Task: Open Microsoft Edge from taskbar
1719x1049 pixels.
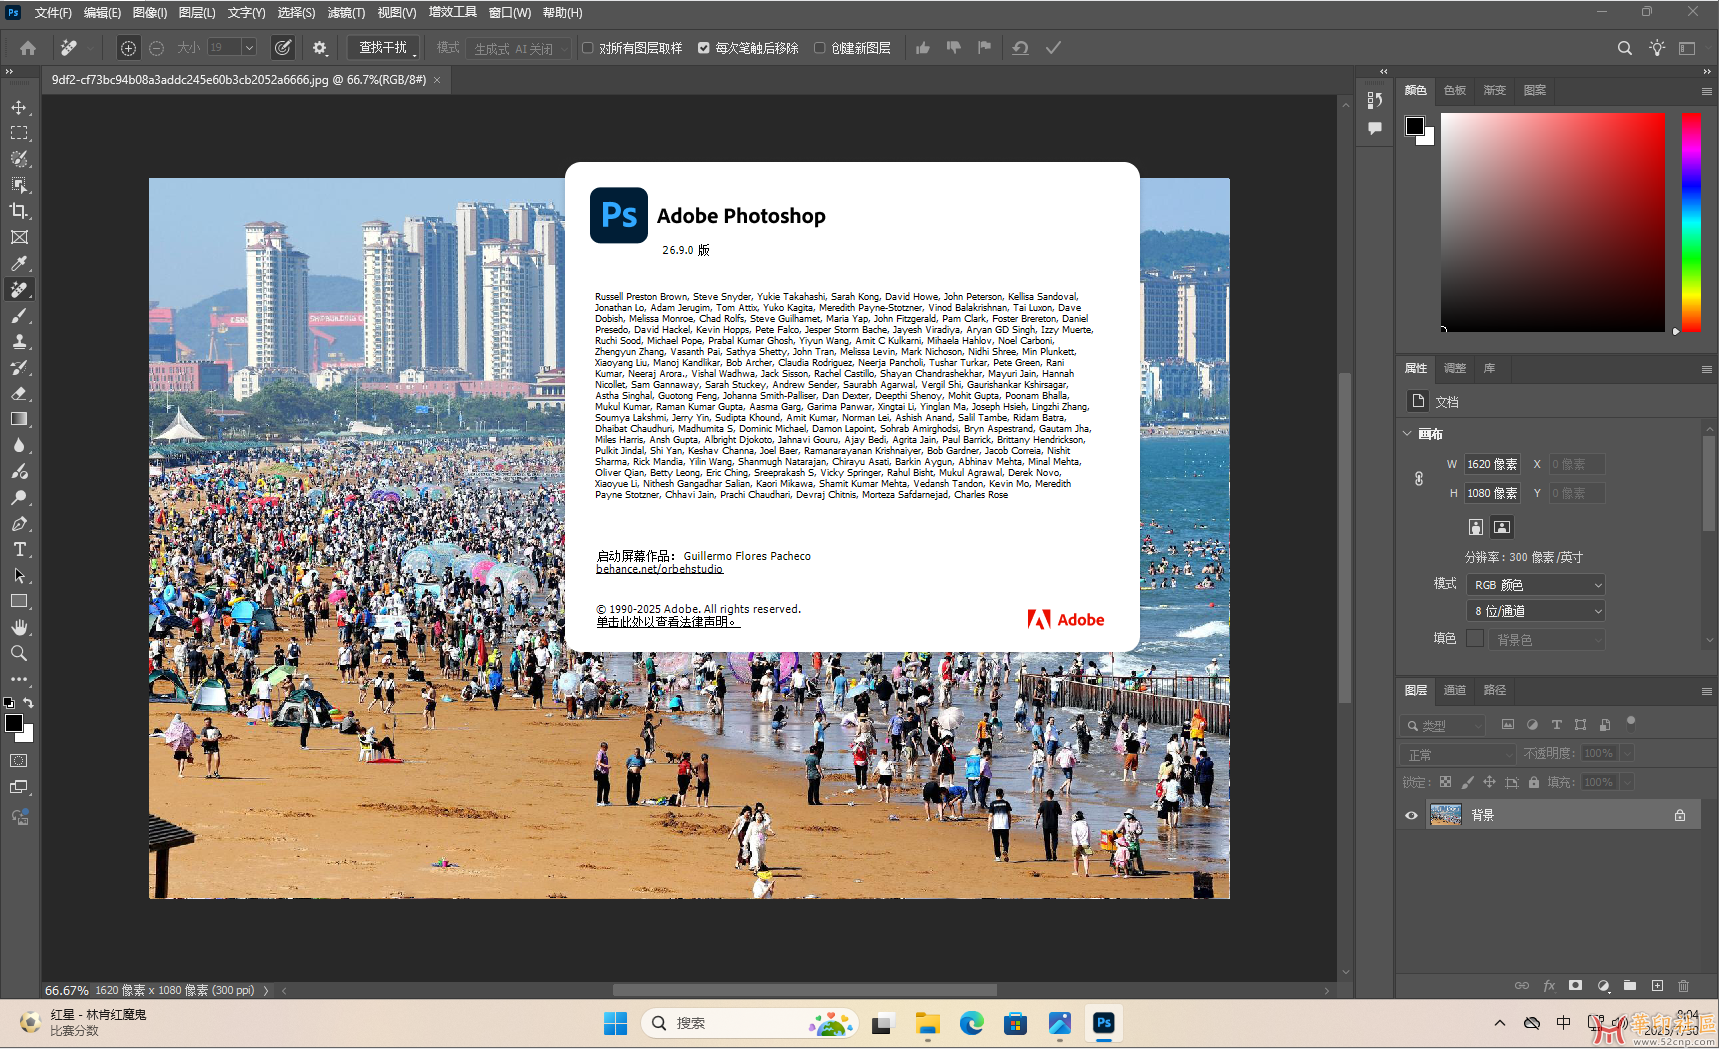Action: tap(971, 1023)
